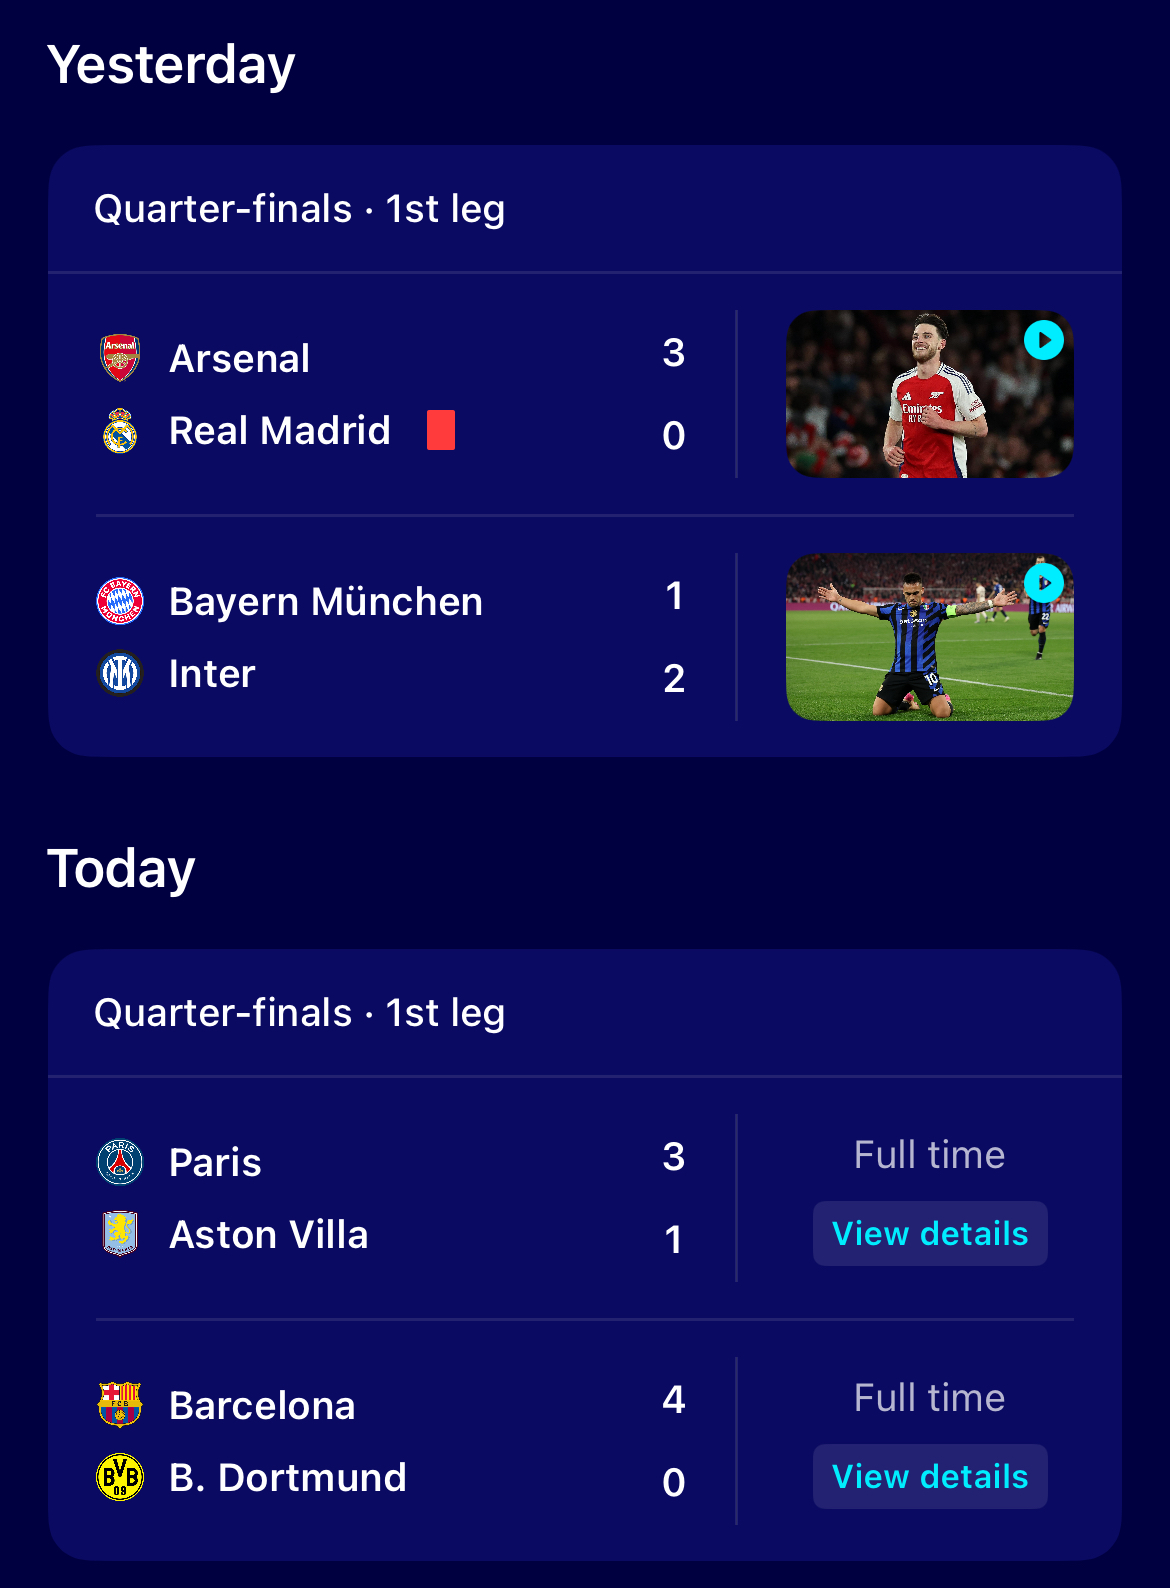Click the Borussia Dortmund BVB crest
The width and height of the screenshot is (1170, 1588).
point(120,1477)
